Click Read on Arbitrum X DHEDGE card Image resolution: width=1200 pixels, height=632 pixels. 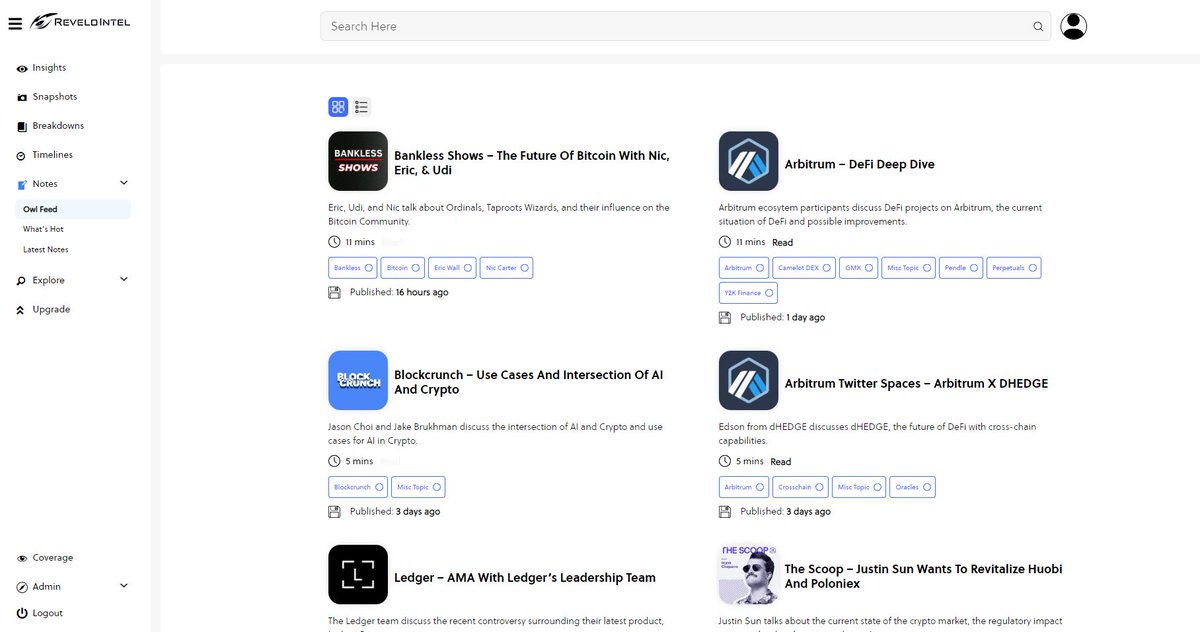[x=781, y=462]
